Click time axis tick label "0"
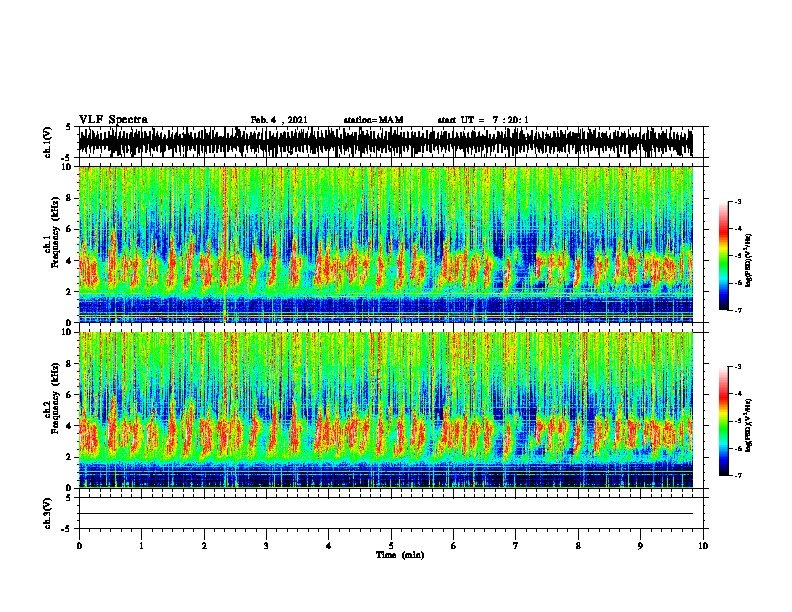Viewport: 792px width, 612px height. click(79, 546)
